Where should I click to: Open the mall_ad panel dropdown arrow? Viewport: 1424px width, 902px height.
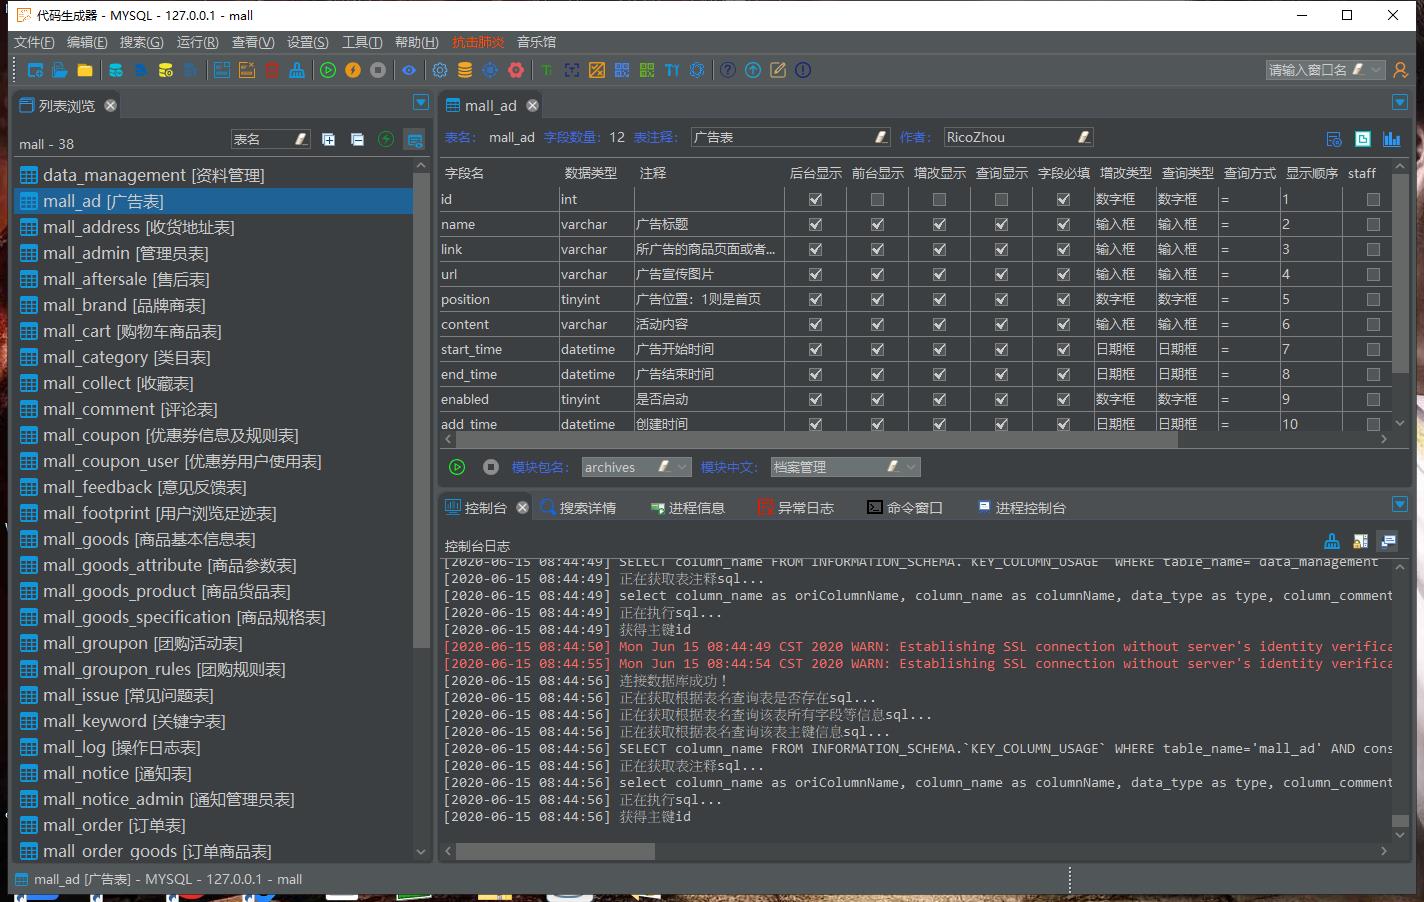coord(1399,103)
